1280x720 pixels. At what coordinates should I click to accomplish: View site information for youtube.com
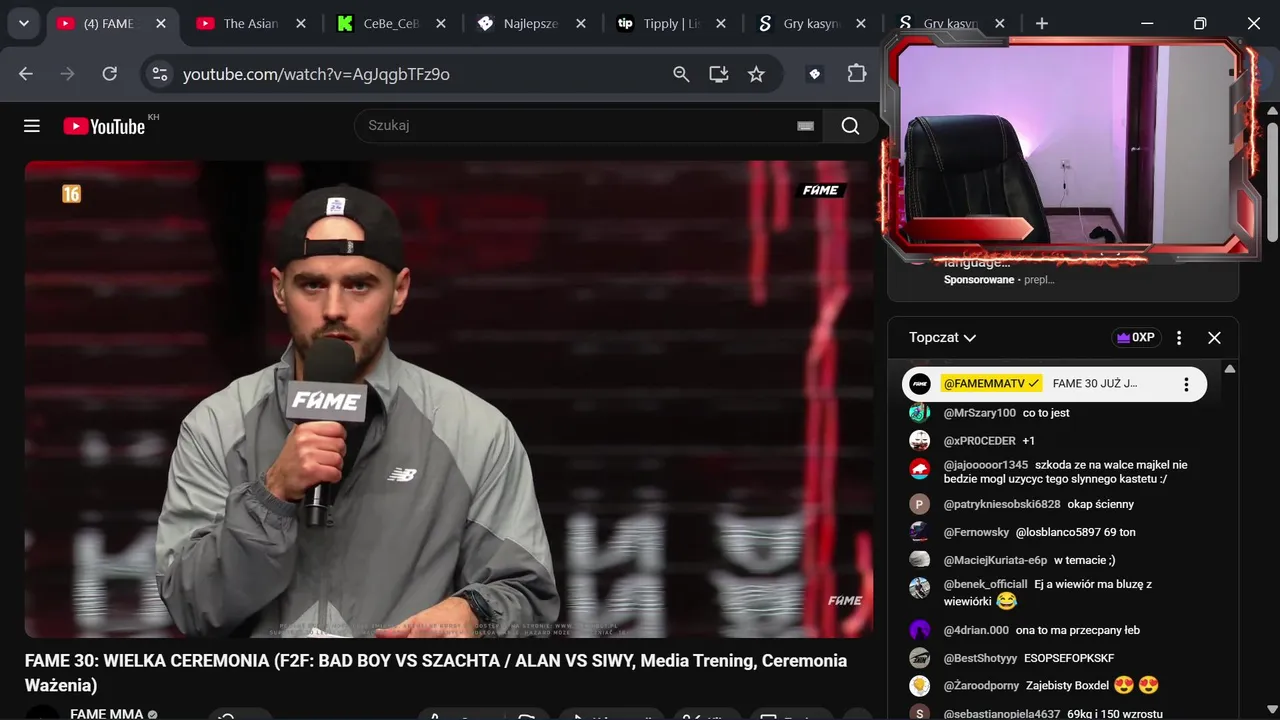click(159, 74)
